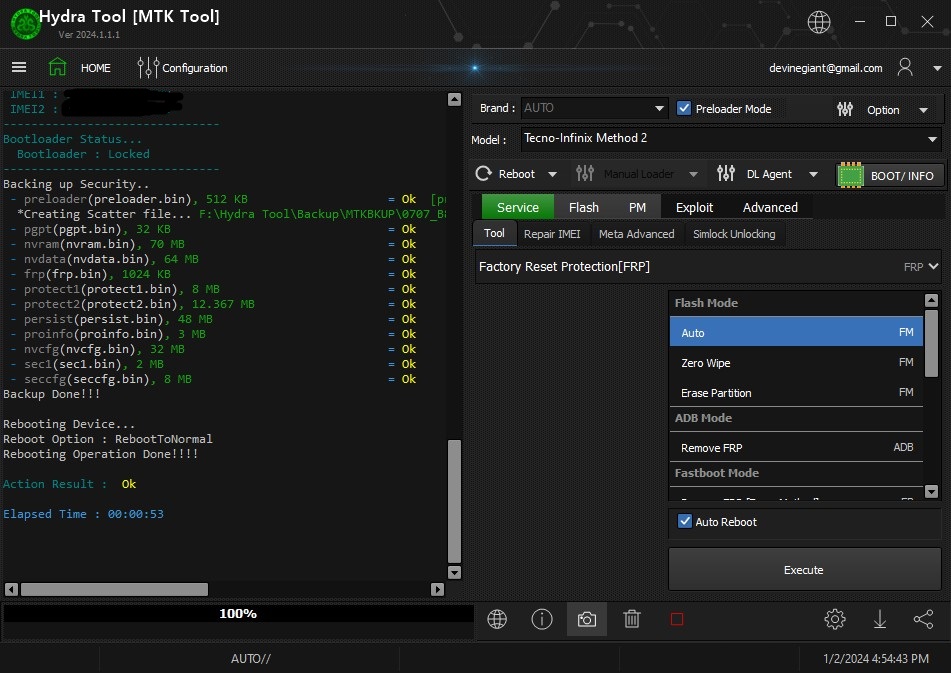Open the Brand AUTO dropdown
The width and height of the screenshot is (951, 673).
tap(594, 109)
